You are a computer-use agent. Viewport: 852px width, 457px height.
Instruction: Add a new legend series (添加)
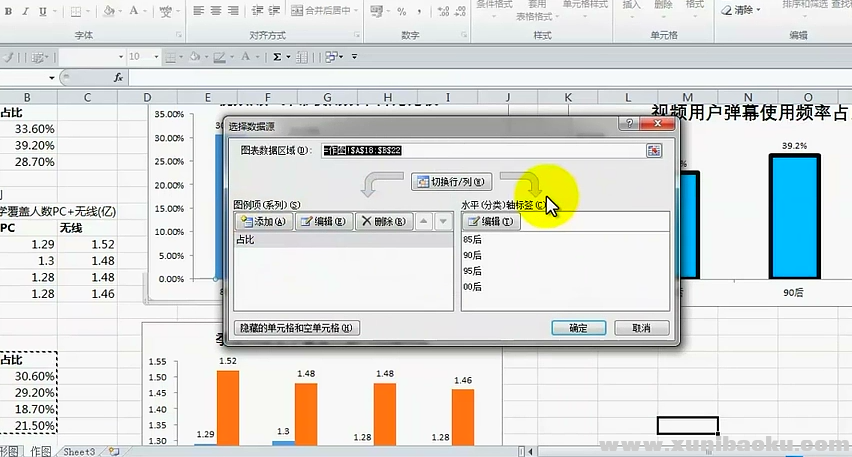pos(262,222)
